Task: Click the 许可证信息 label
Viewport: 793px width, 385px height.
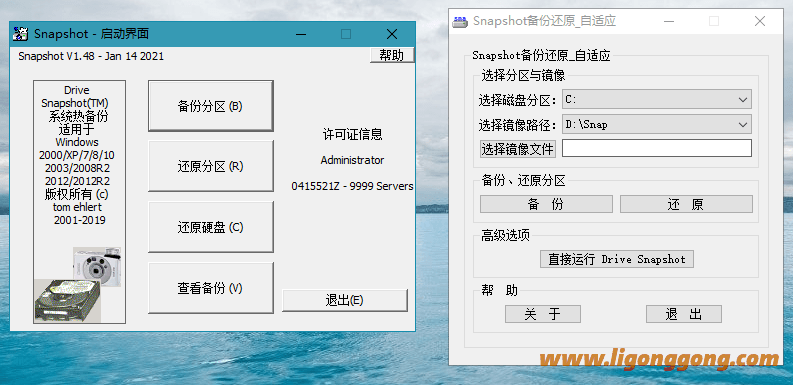Action: pyautogui.click(x=353, y=135)
